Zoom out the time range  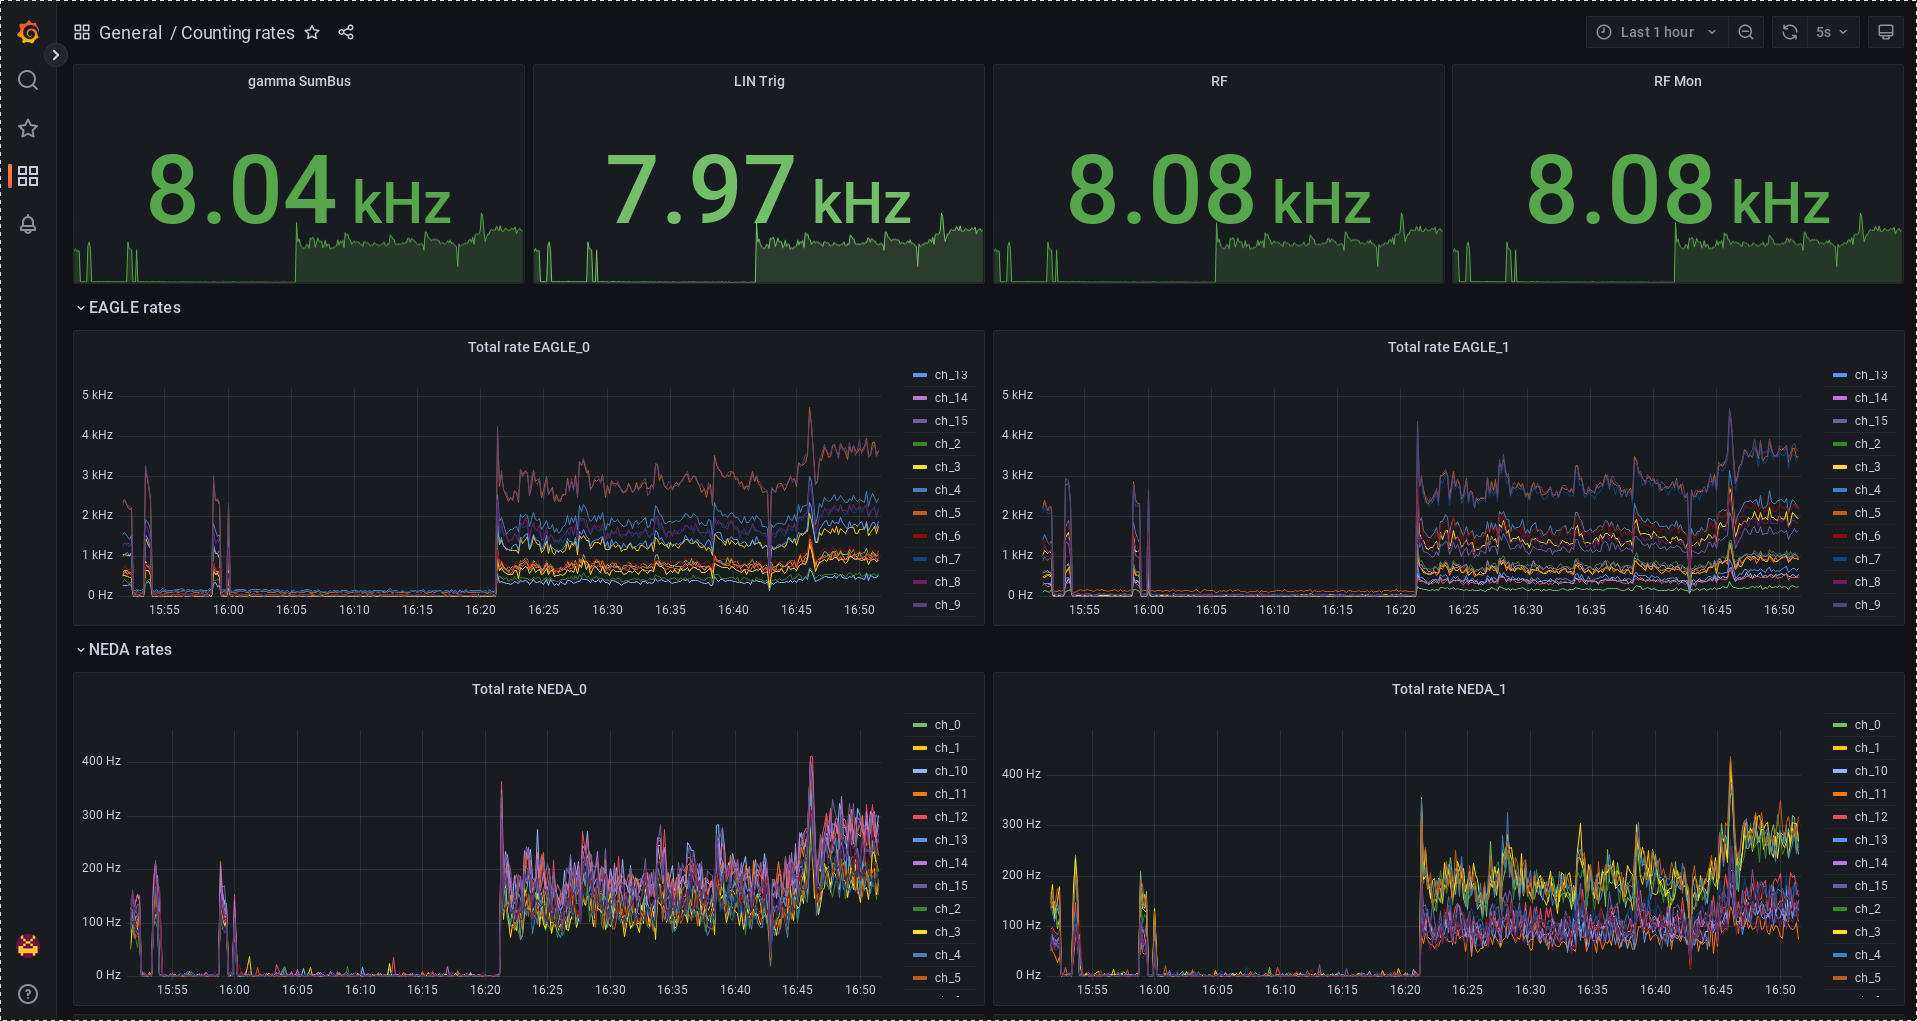click(1745, 32)
